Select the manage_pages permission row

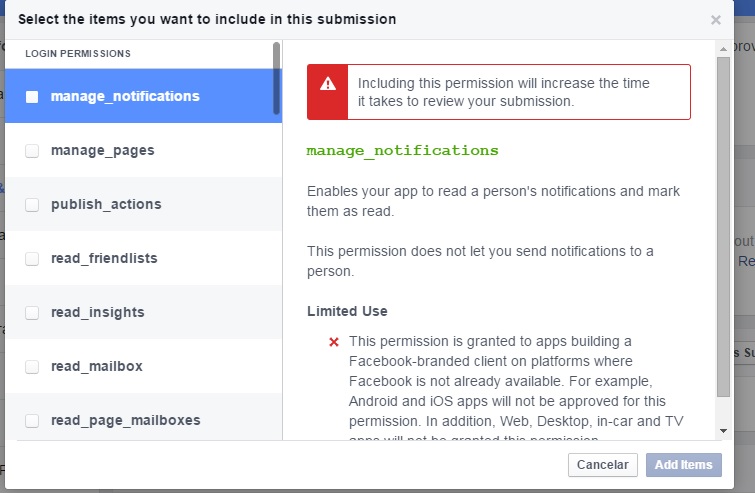coord(143,150)
